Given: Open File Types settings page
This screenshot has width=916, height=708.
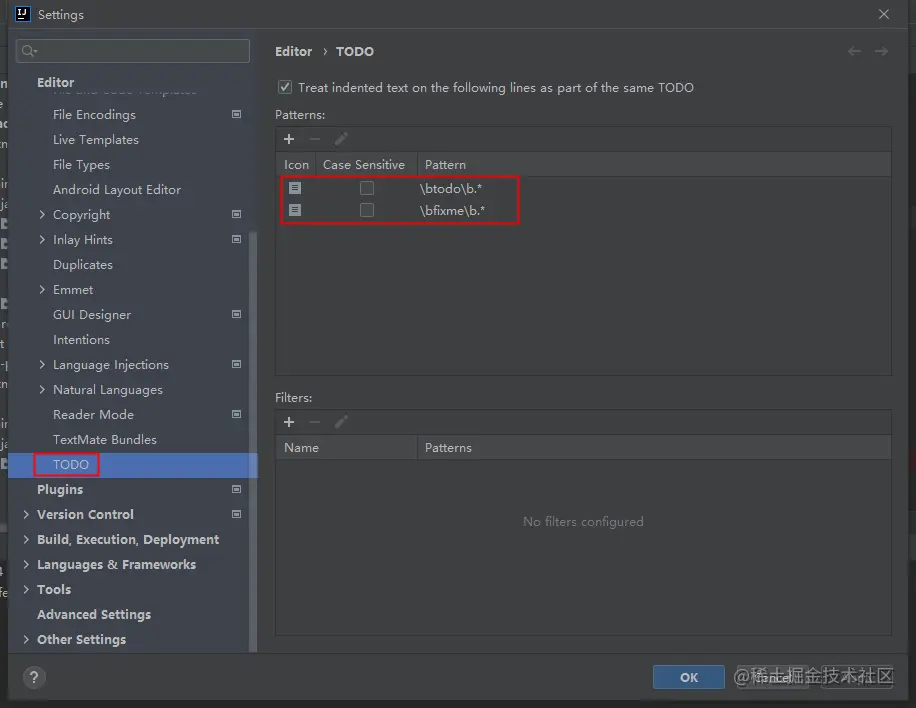Looking at the screenshot, I should click(81, 165).
